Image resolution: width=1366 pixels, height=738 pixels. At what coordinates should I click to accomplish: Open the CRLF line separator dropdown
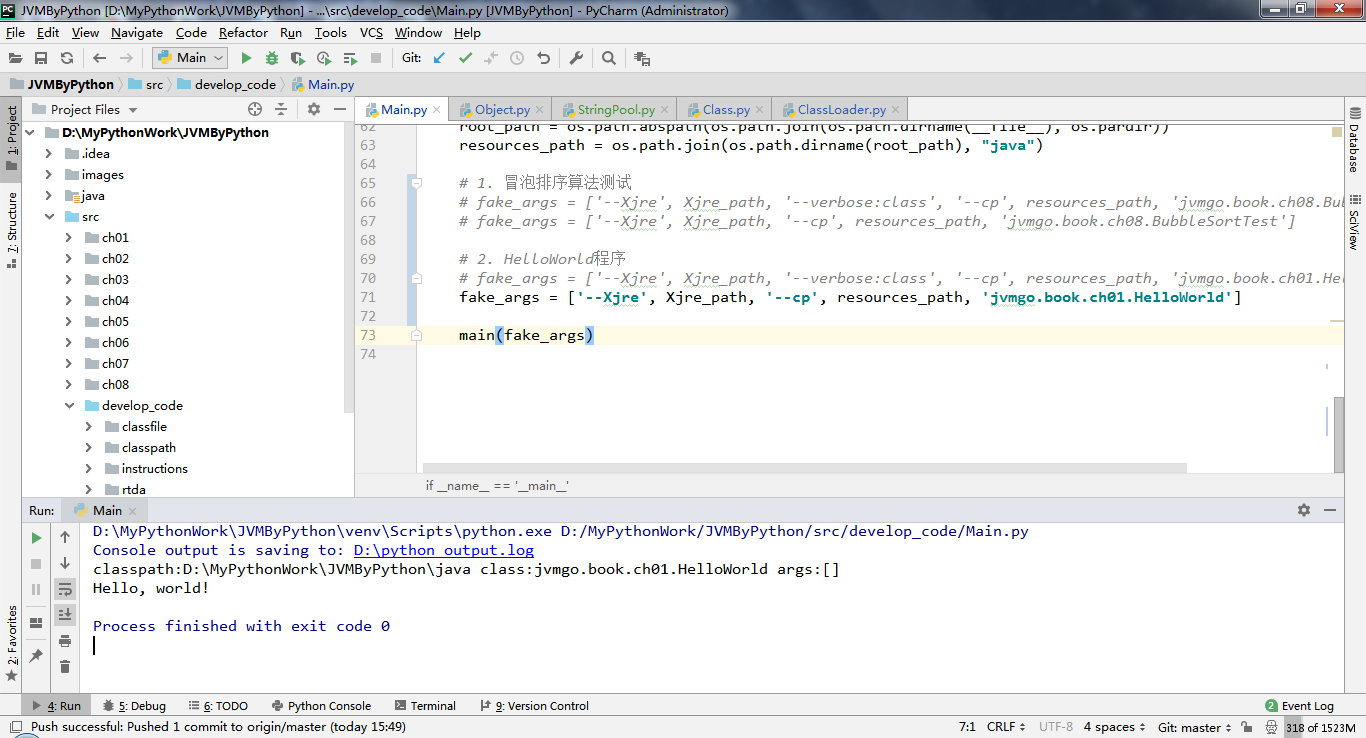1007,727
